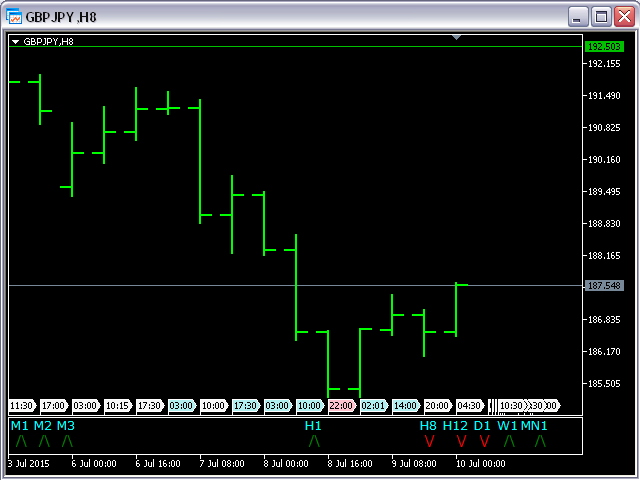
Task: Click the white 10:00 event time tag
Action: pos(215,406)
